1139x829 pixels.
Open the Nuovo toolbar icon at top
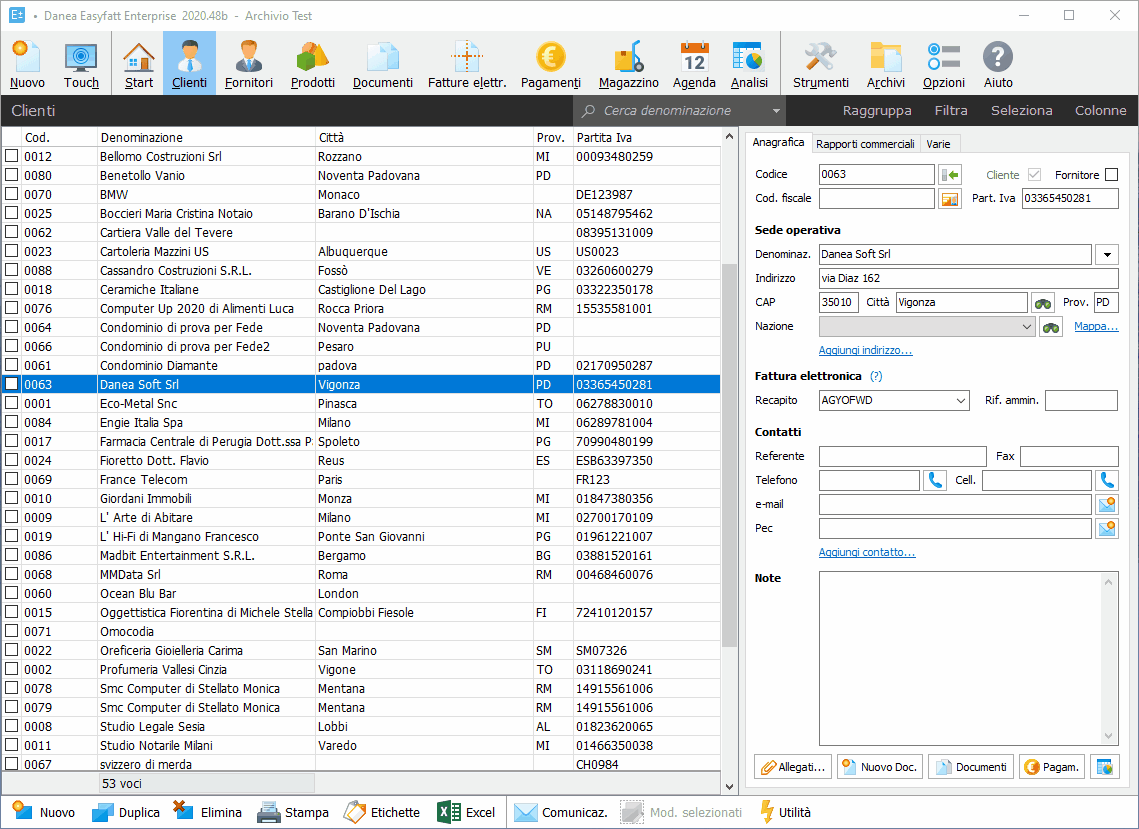pyautogui.click(x=27, y=64)
